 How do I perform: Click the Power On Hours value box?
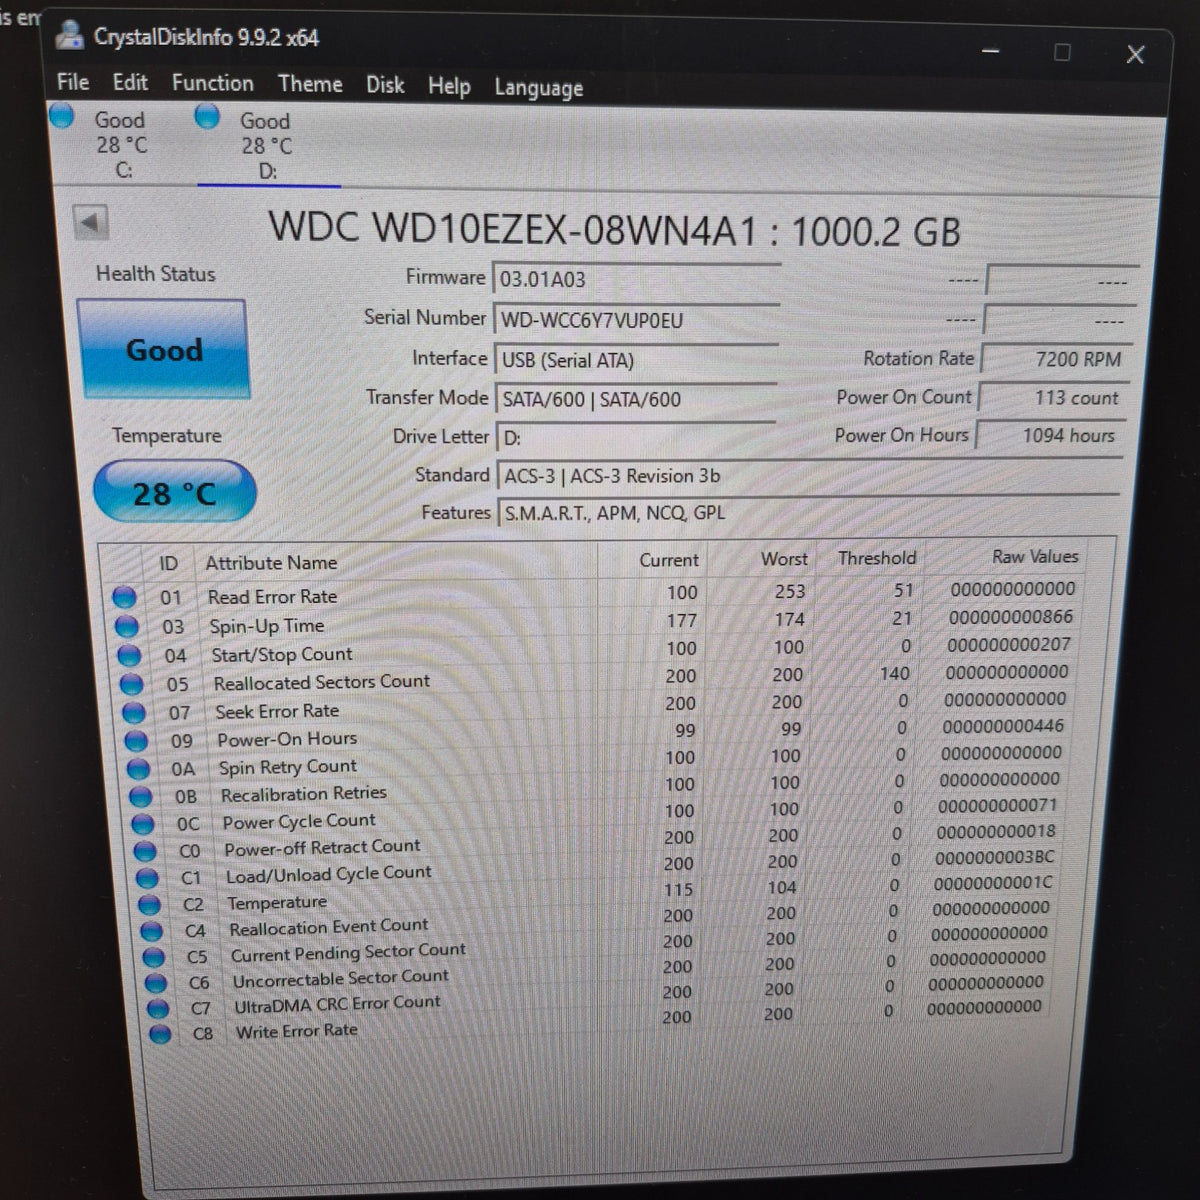pos(1050,435)
